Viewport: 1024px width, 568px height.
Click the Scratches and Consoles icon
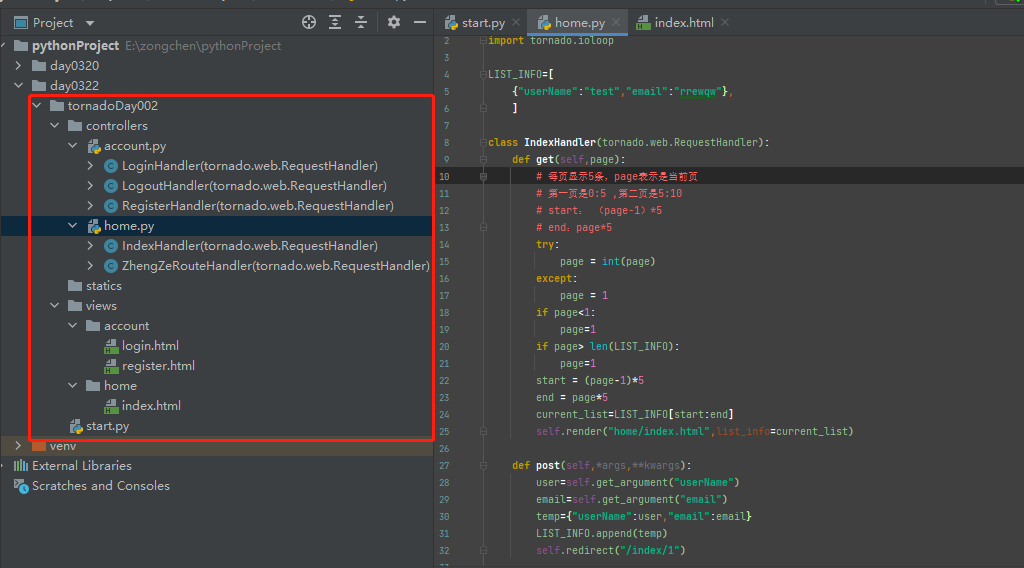(21, 486)
